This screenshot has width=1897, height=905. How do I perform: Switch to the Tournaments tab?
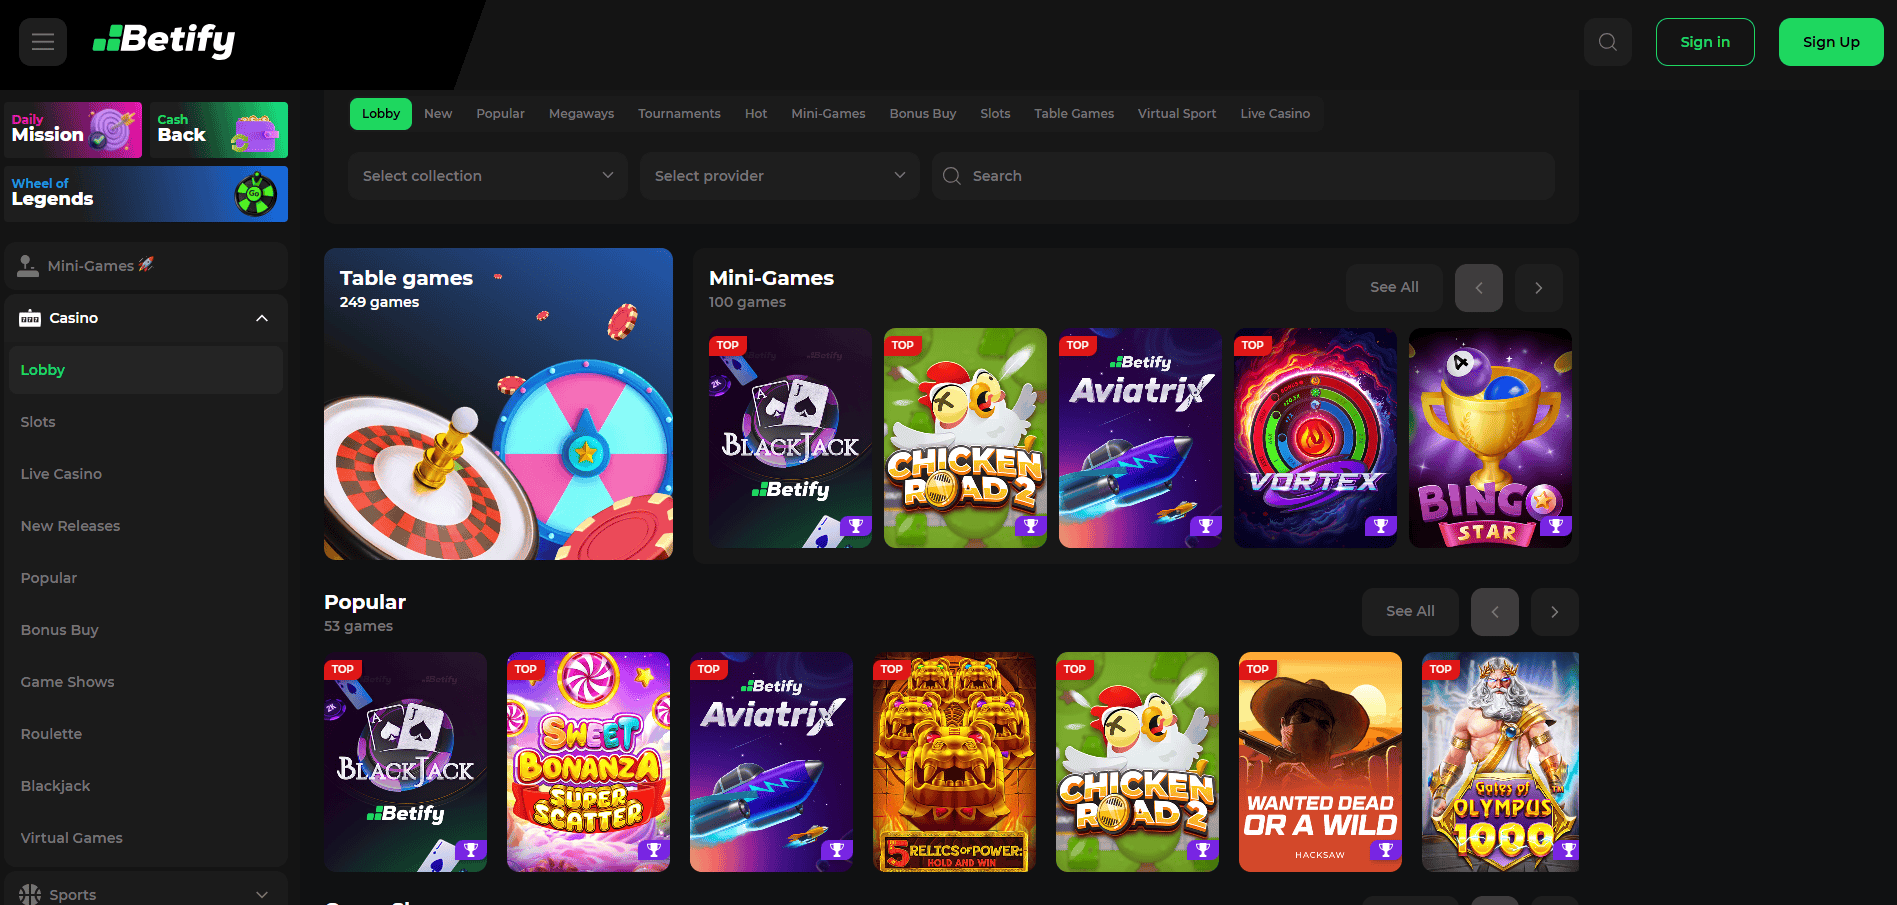pyautogui.click(x=679, y=113)
